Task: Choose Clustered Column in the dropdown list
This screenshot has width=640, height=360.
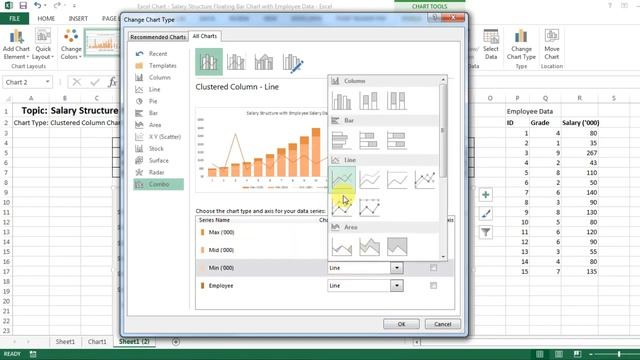Action: click(341, 100)
